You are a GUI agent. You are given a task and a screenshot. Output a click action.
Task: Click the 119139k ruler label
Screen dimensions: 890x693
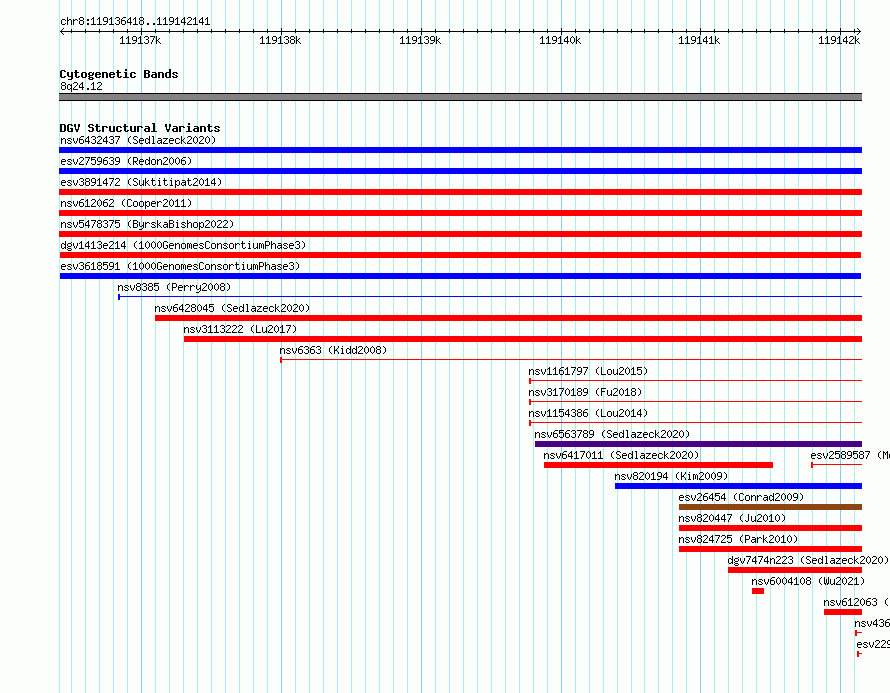tap(420, 40)
